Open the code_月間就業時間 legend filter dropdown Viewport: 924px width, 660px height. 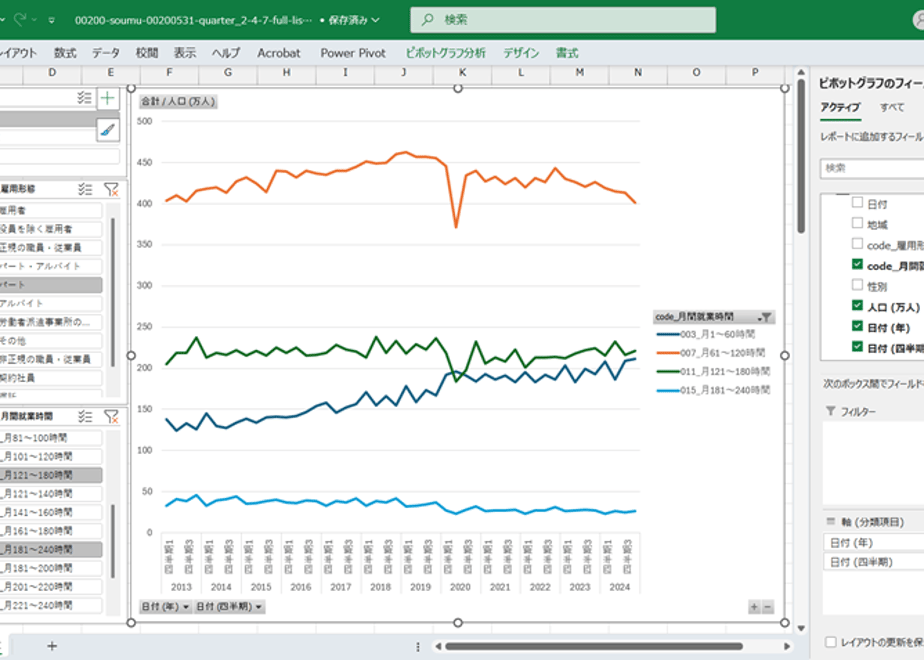tap(765, 317)
